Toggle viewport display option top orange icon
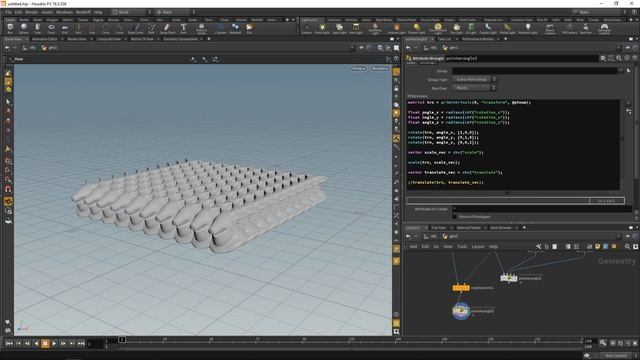 click(396, 71)
